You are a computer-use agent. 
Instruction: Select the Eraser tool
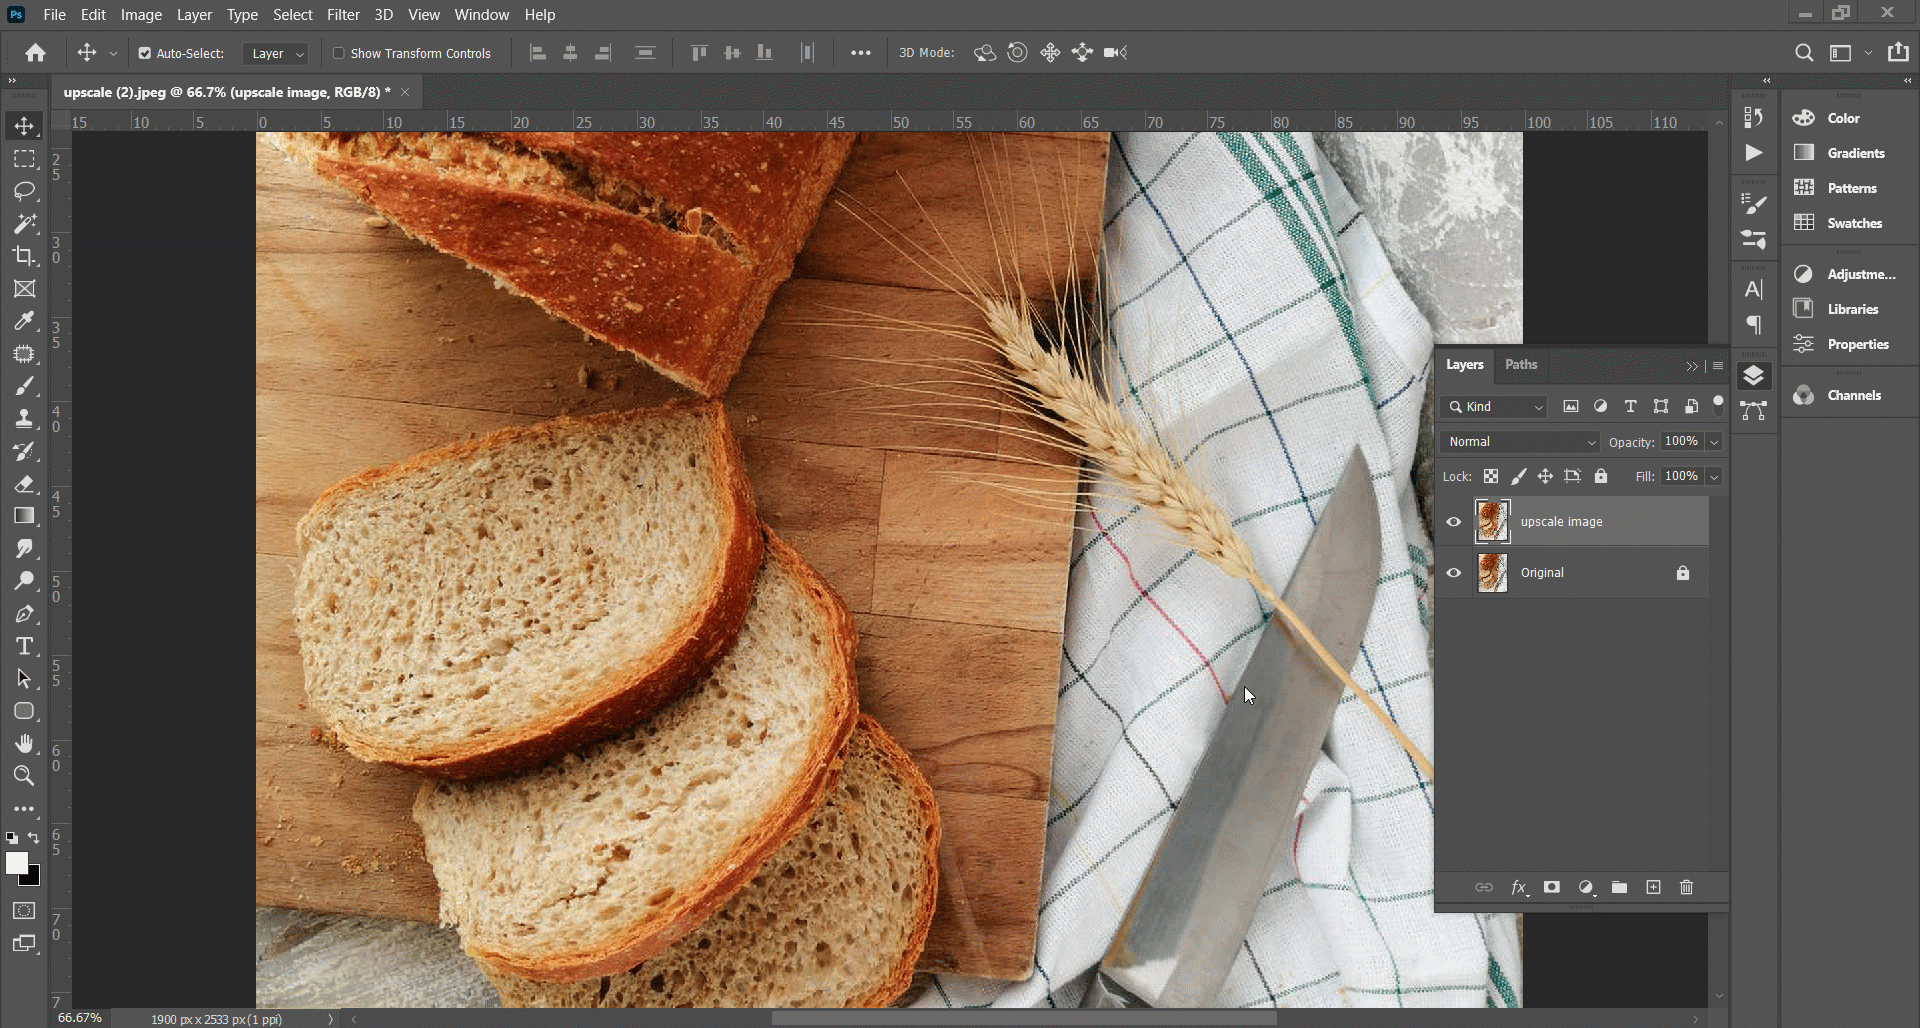[x=25, y=484]
